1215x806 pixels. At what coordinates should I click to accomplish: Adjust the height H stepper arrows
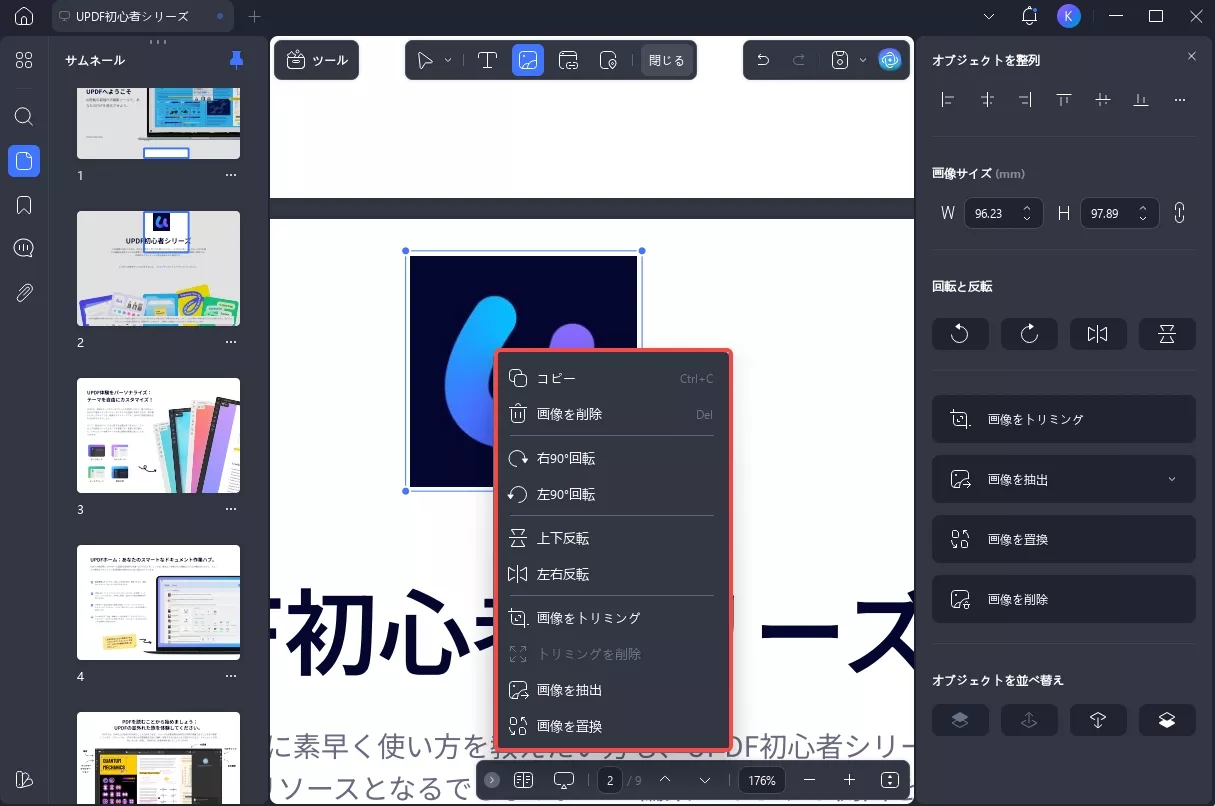(x=1142, y=213)
